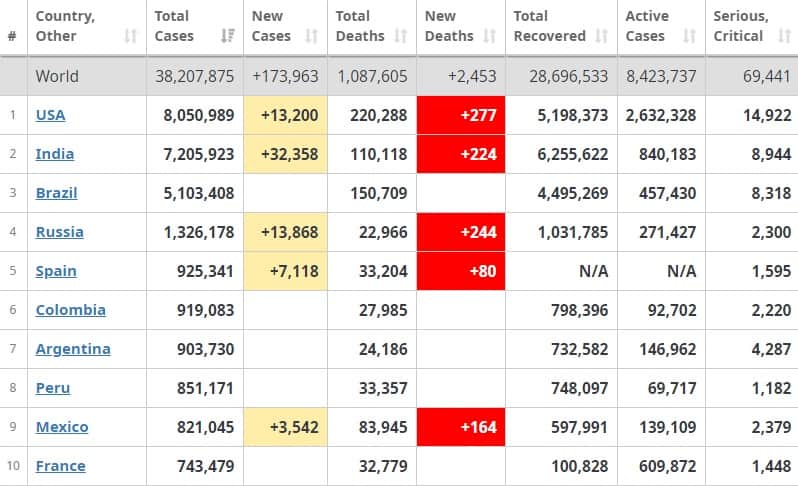Select USA new cases +13,200 cell
798x486 pixels.
tap(286, 115)
